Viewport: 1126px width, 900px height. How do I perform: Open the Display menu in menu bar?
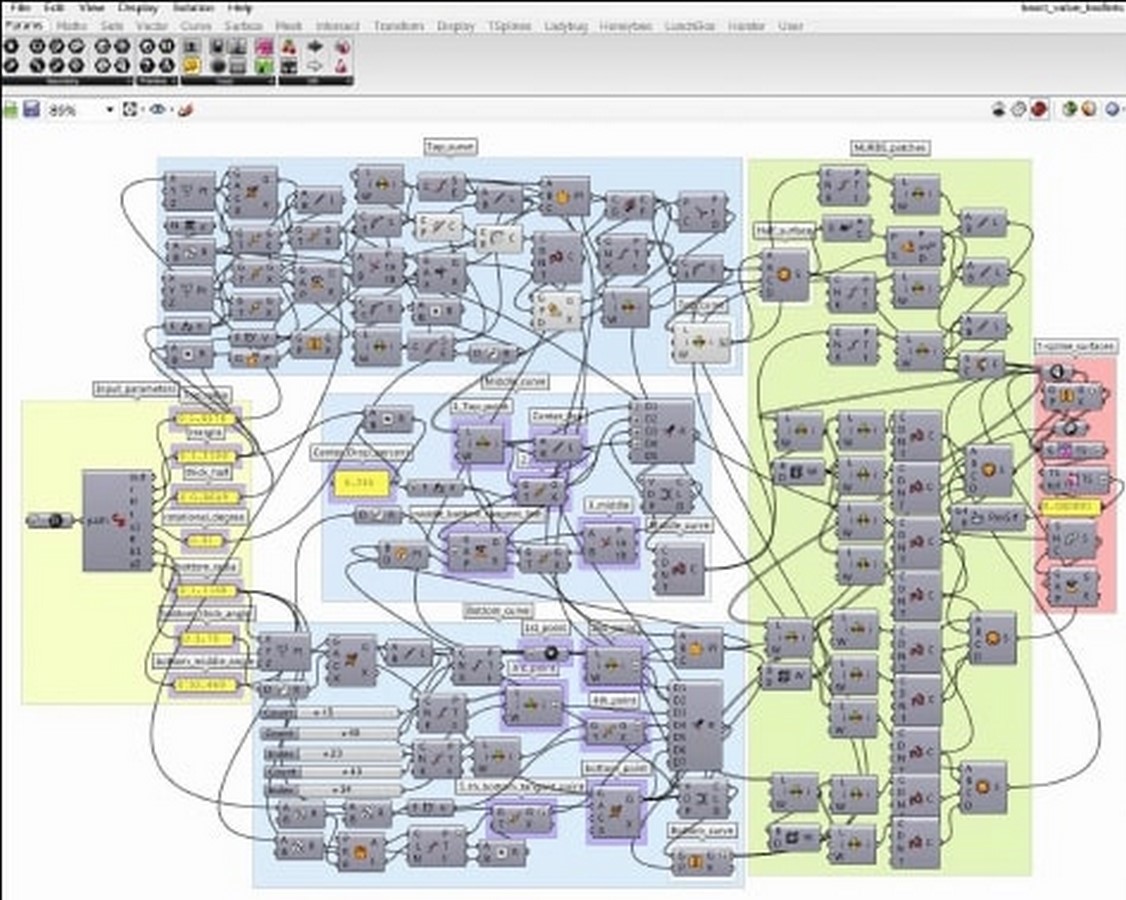pyautogui.click(x=138, y=8)
